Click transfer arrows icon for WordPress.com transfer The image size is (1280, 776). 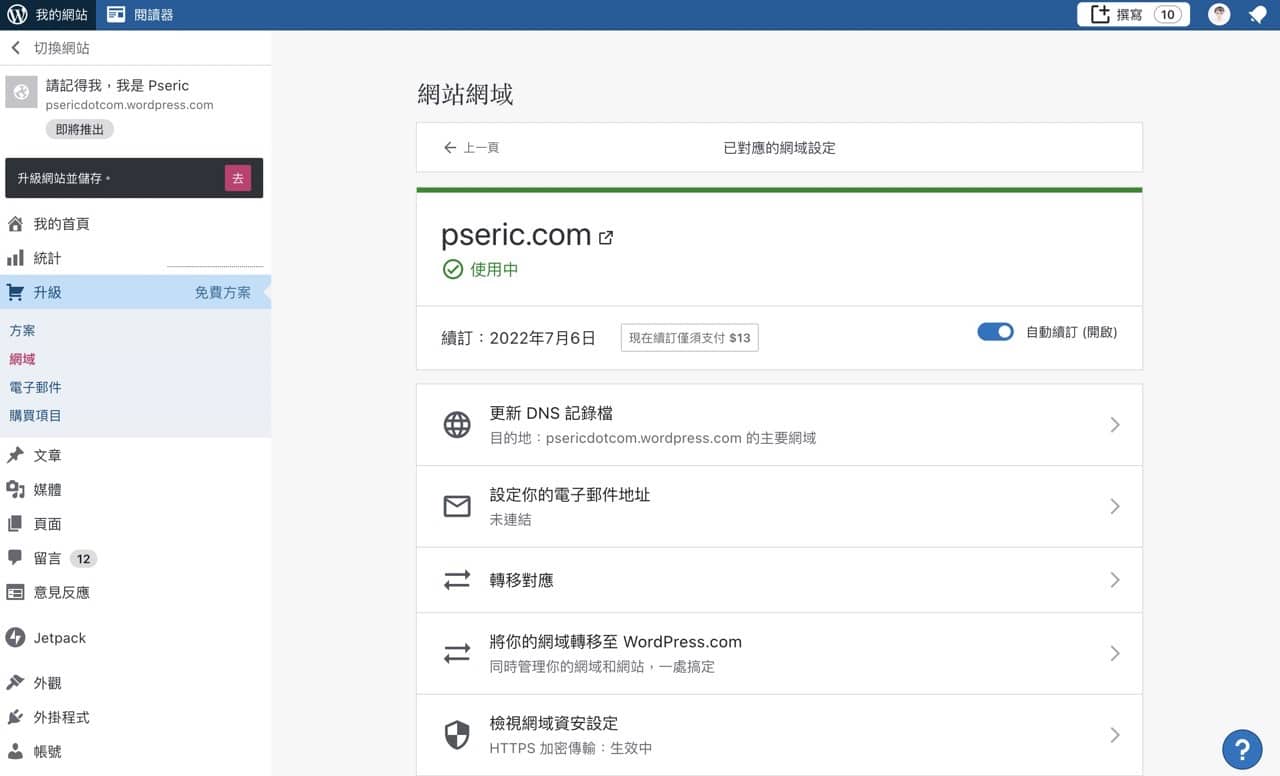457,653
